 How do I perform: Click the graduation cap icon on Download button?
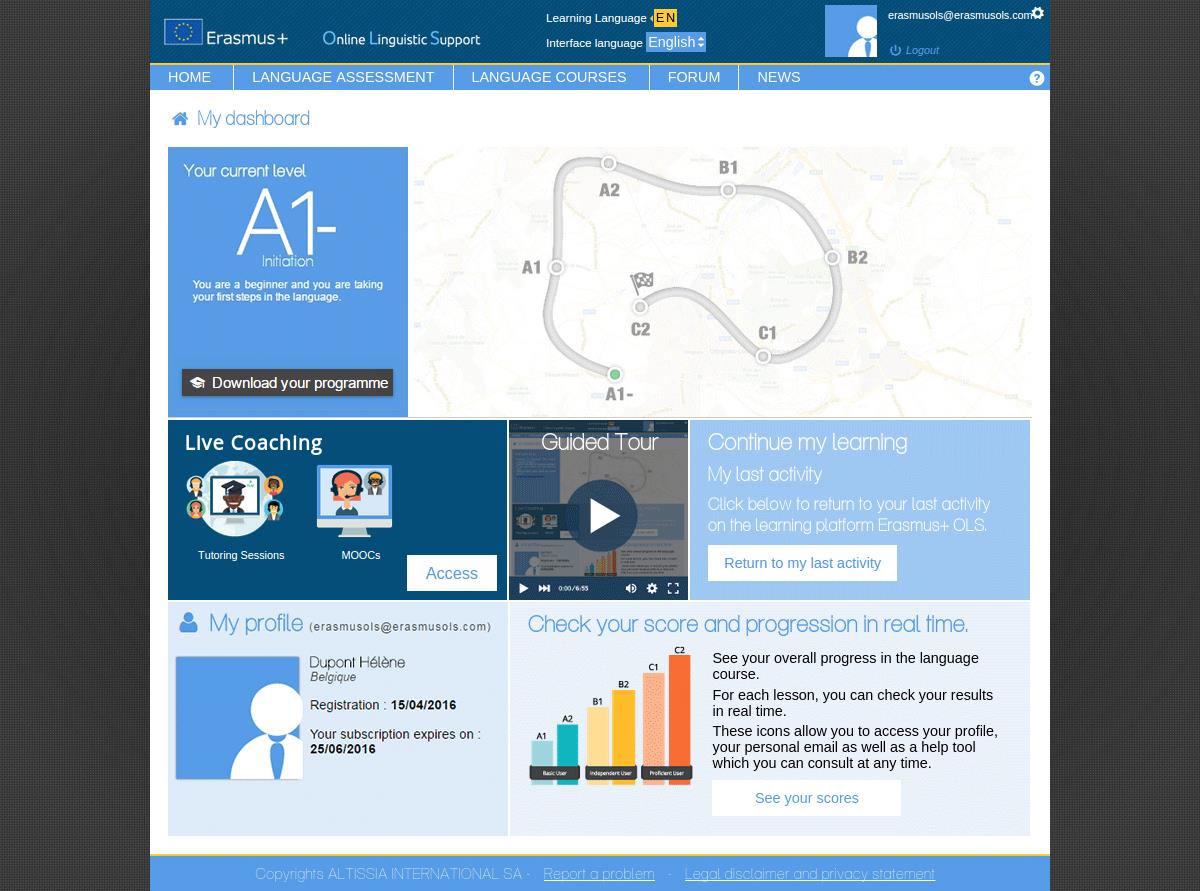(x=197, y=383)
